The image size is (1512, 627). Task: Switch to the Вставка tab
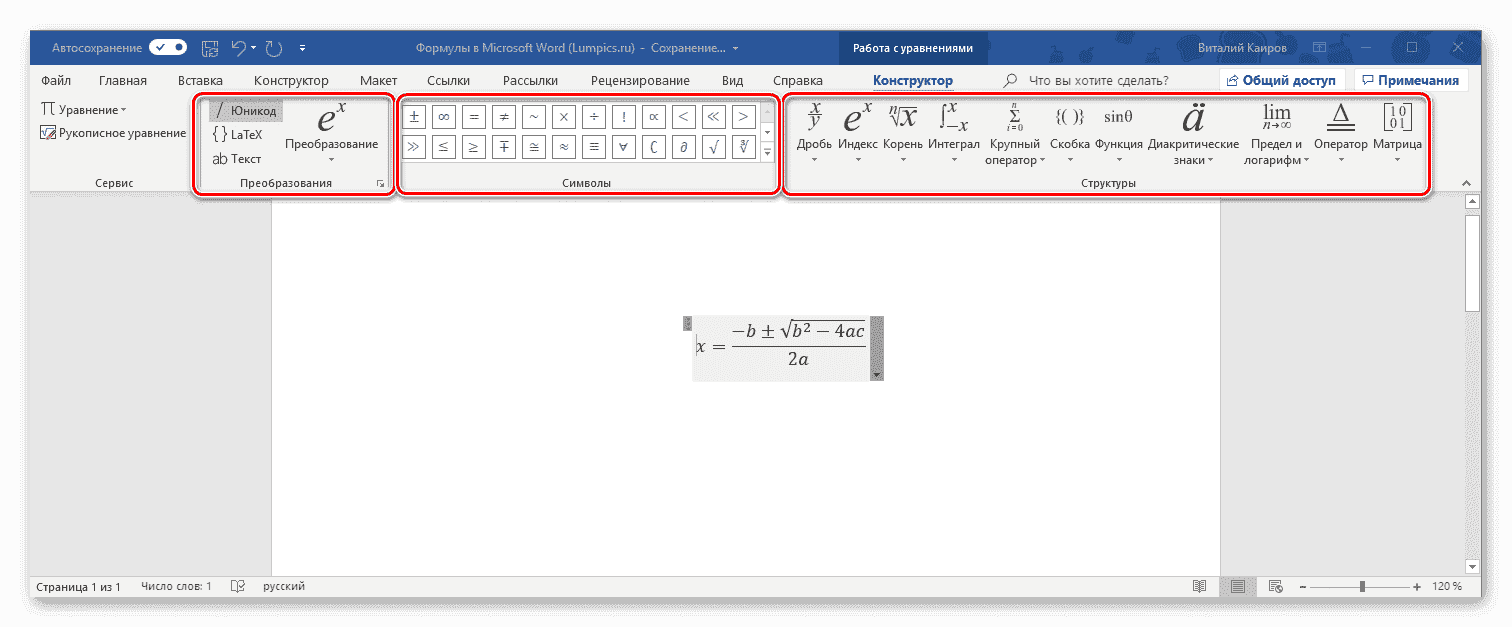[x=200, y=80]
